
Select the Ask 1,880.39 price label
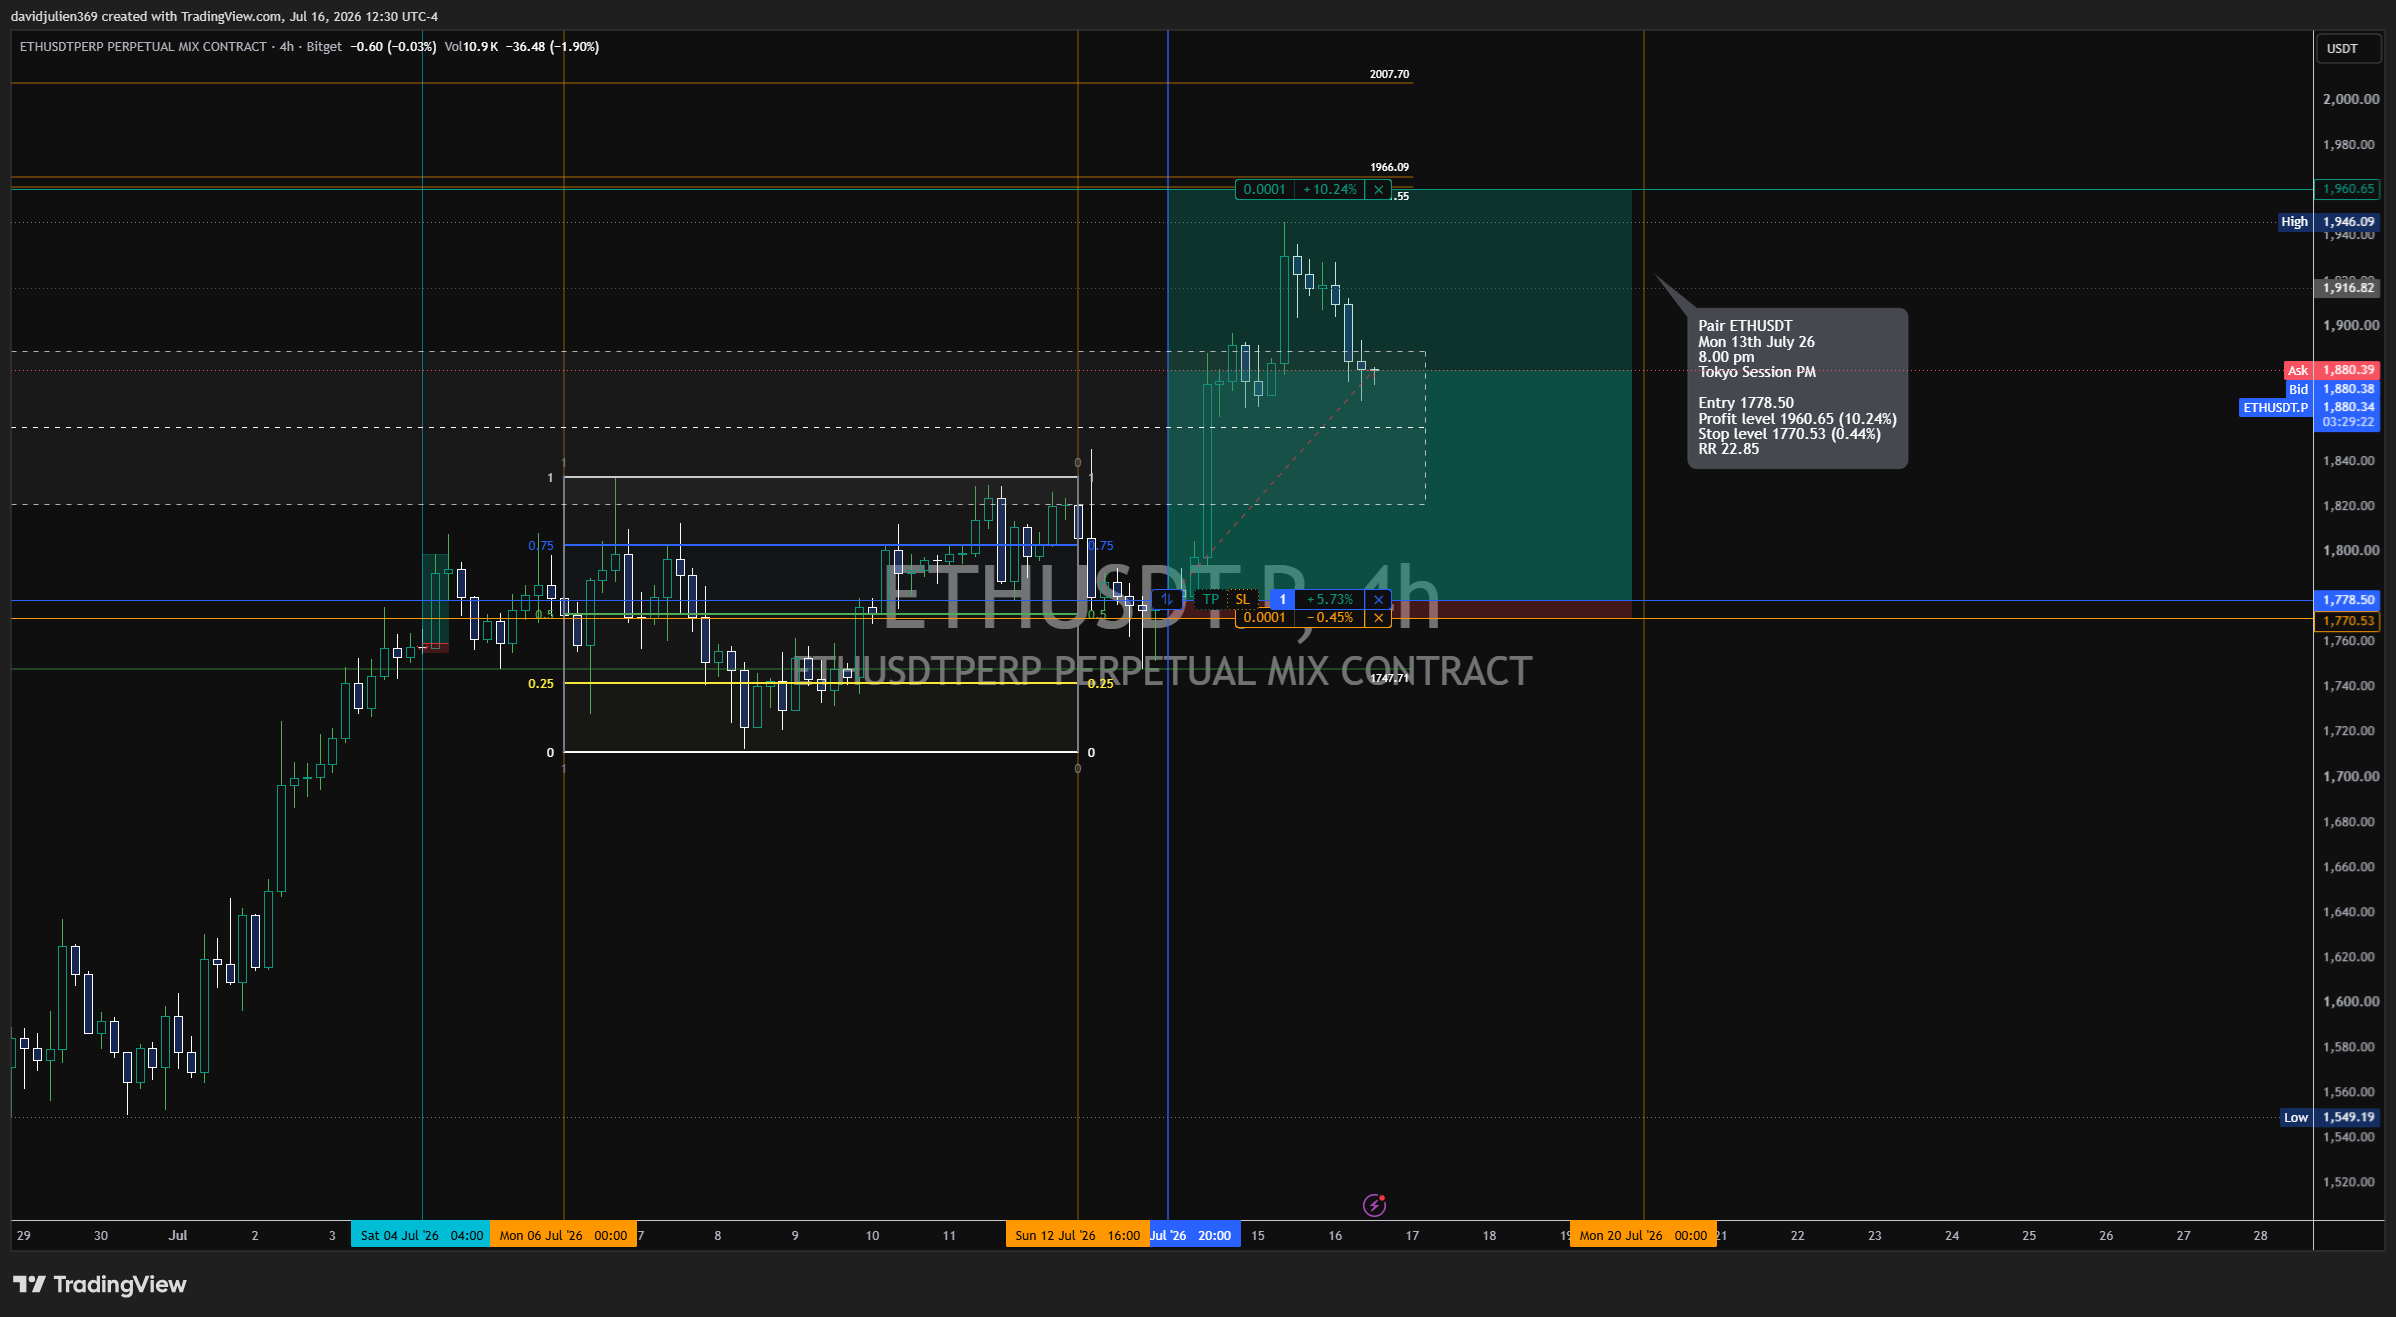pos(2332,370)
